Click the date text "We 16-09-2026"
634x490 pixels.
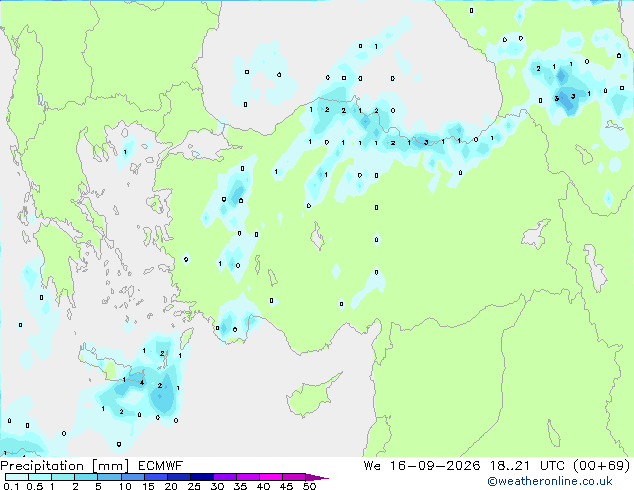422,466
